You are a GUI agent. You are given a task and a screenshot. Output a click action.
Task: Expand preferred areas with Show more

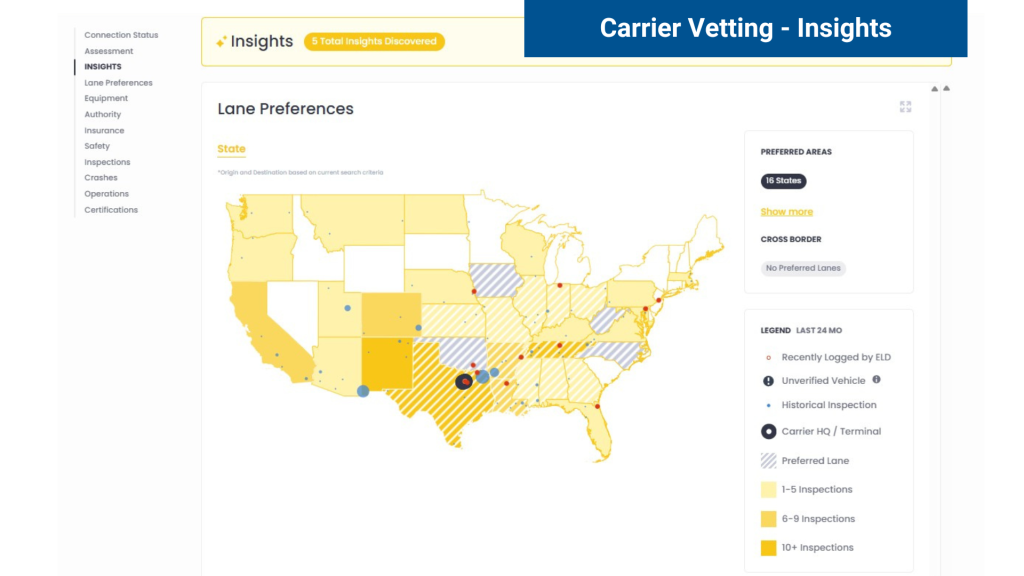(786, 212)
